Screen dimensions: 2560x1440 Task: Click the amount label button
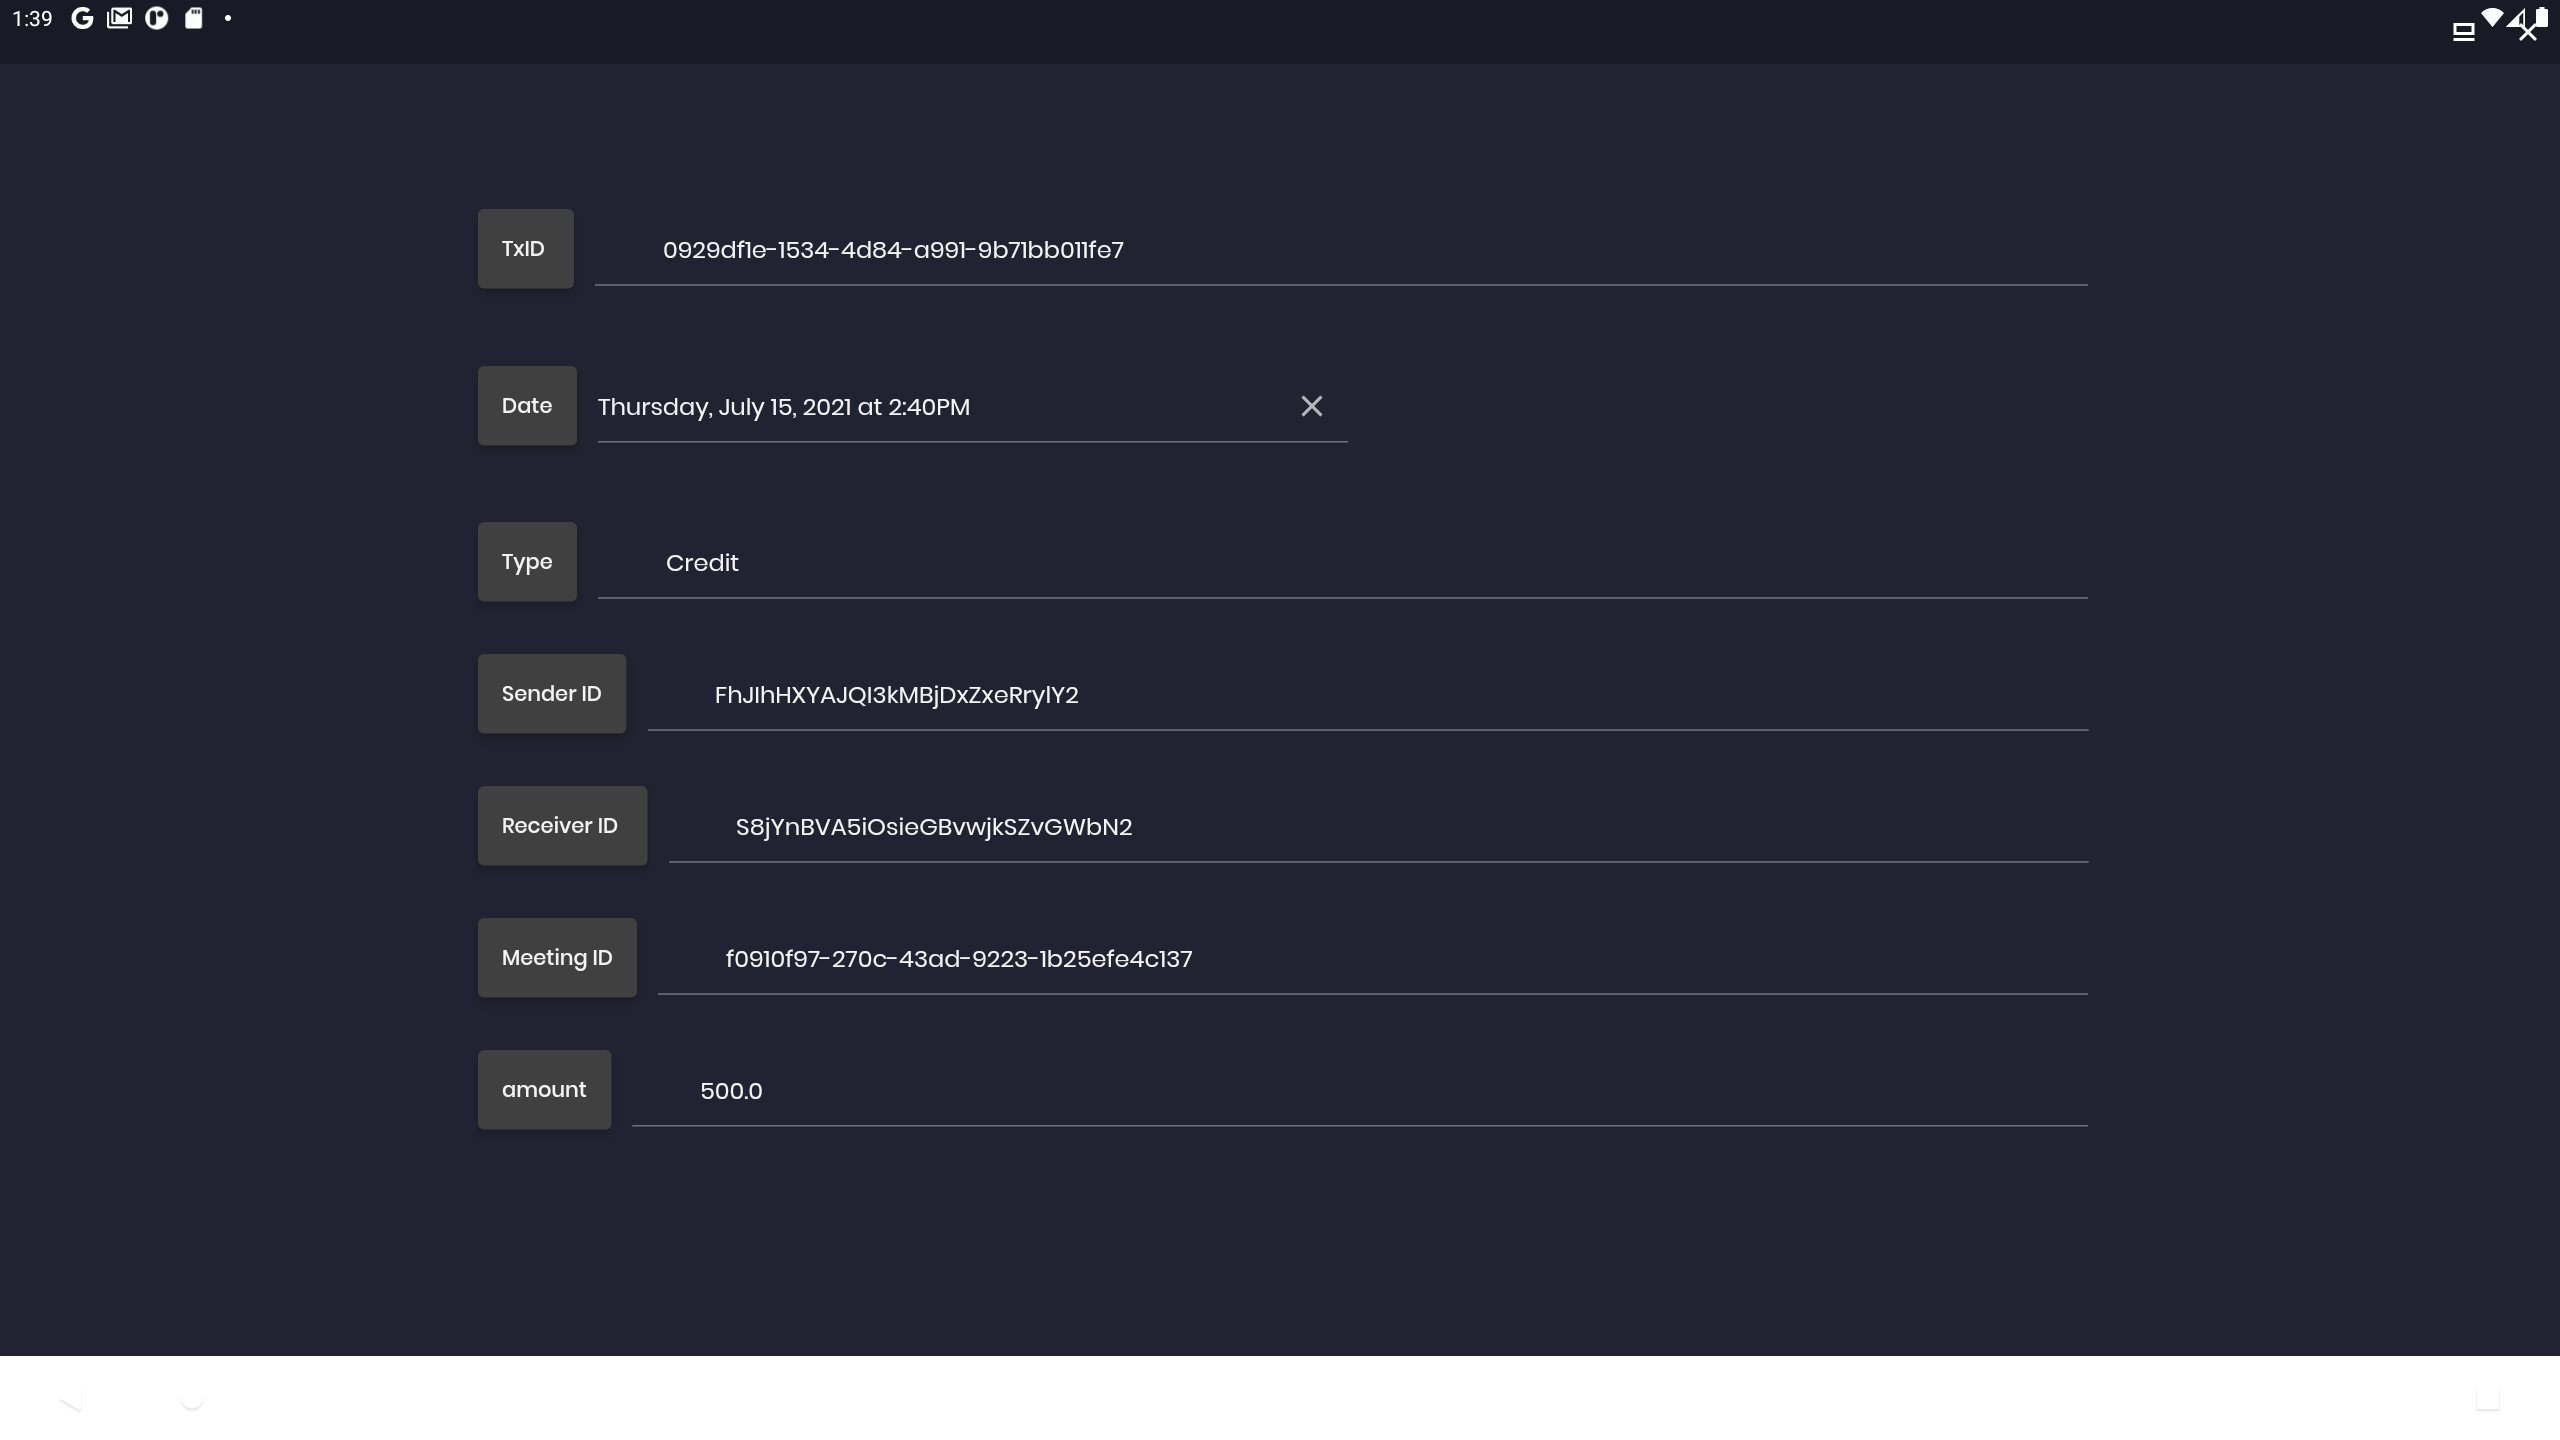pos(544,1090)
